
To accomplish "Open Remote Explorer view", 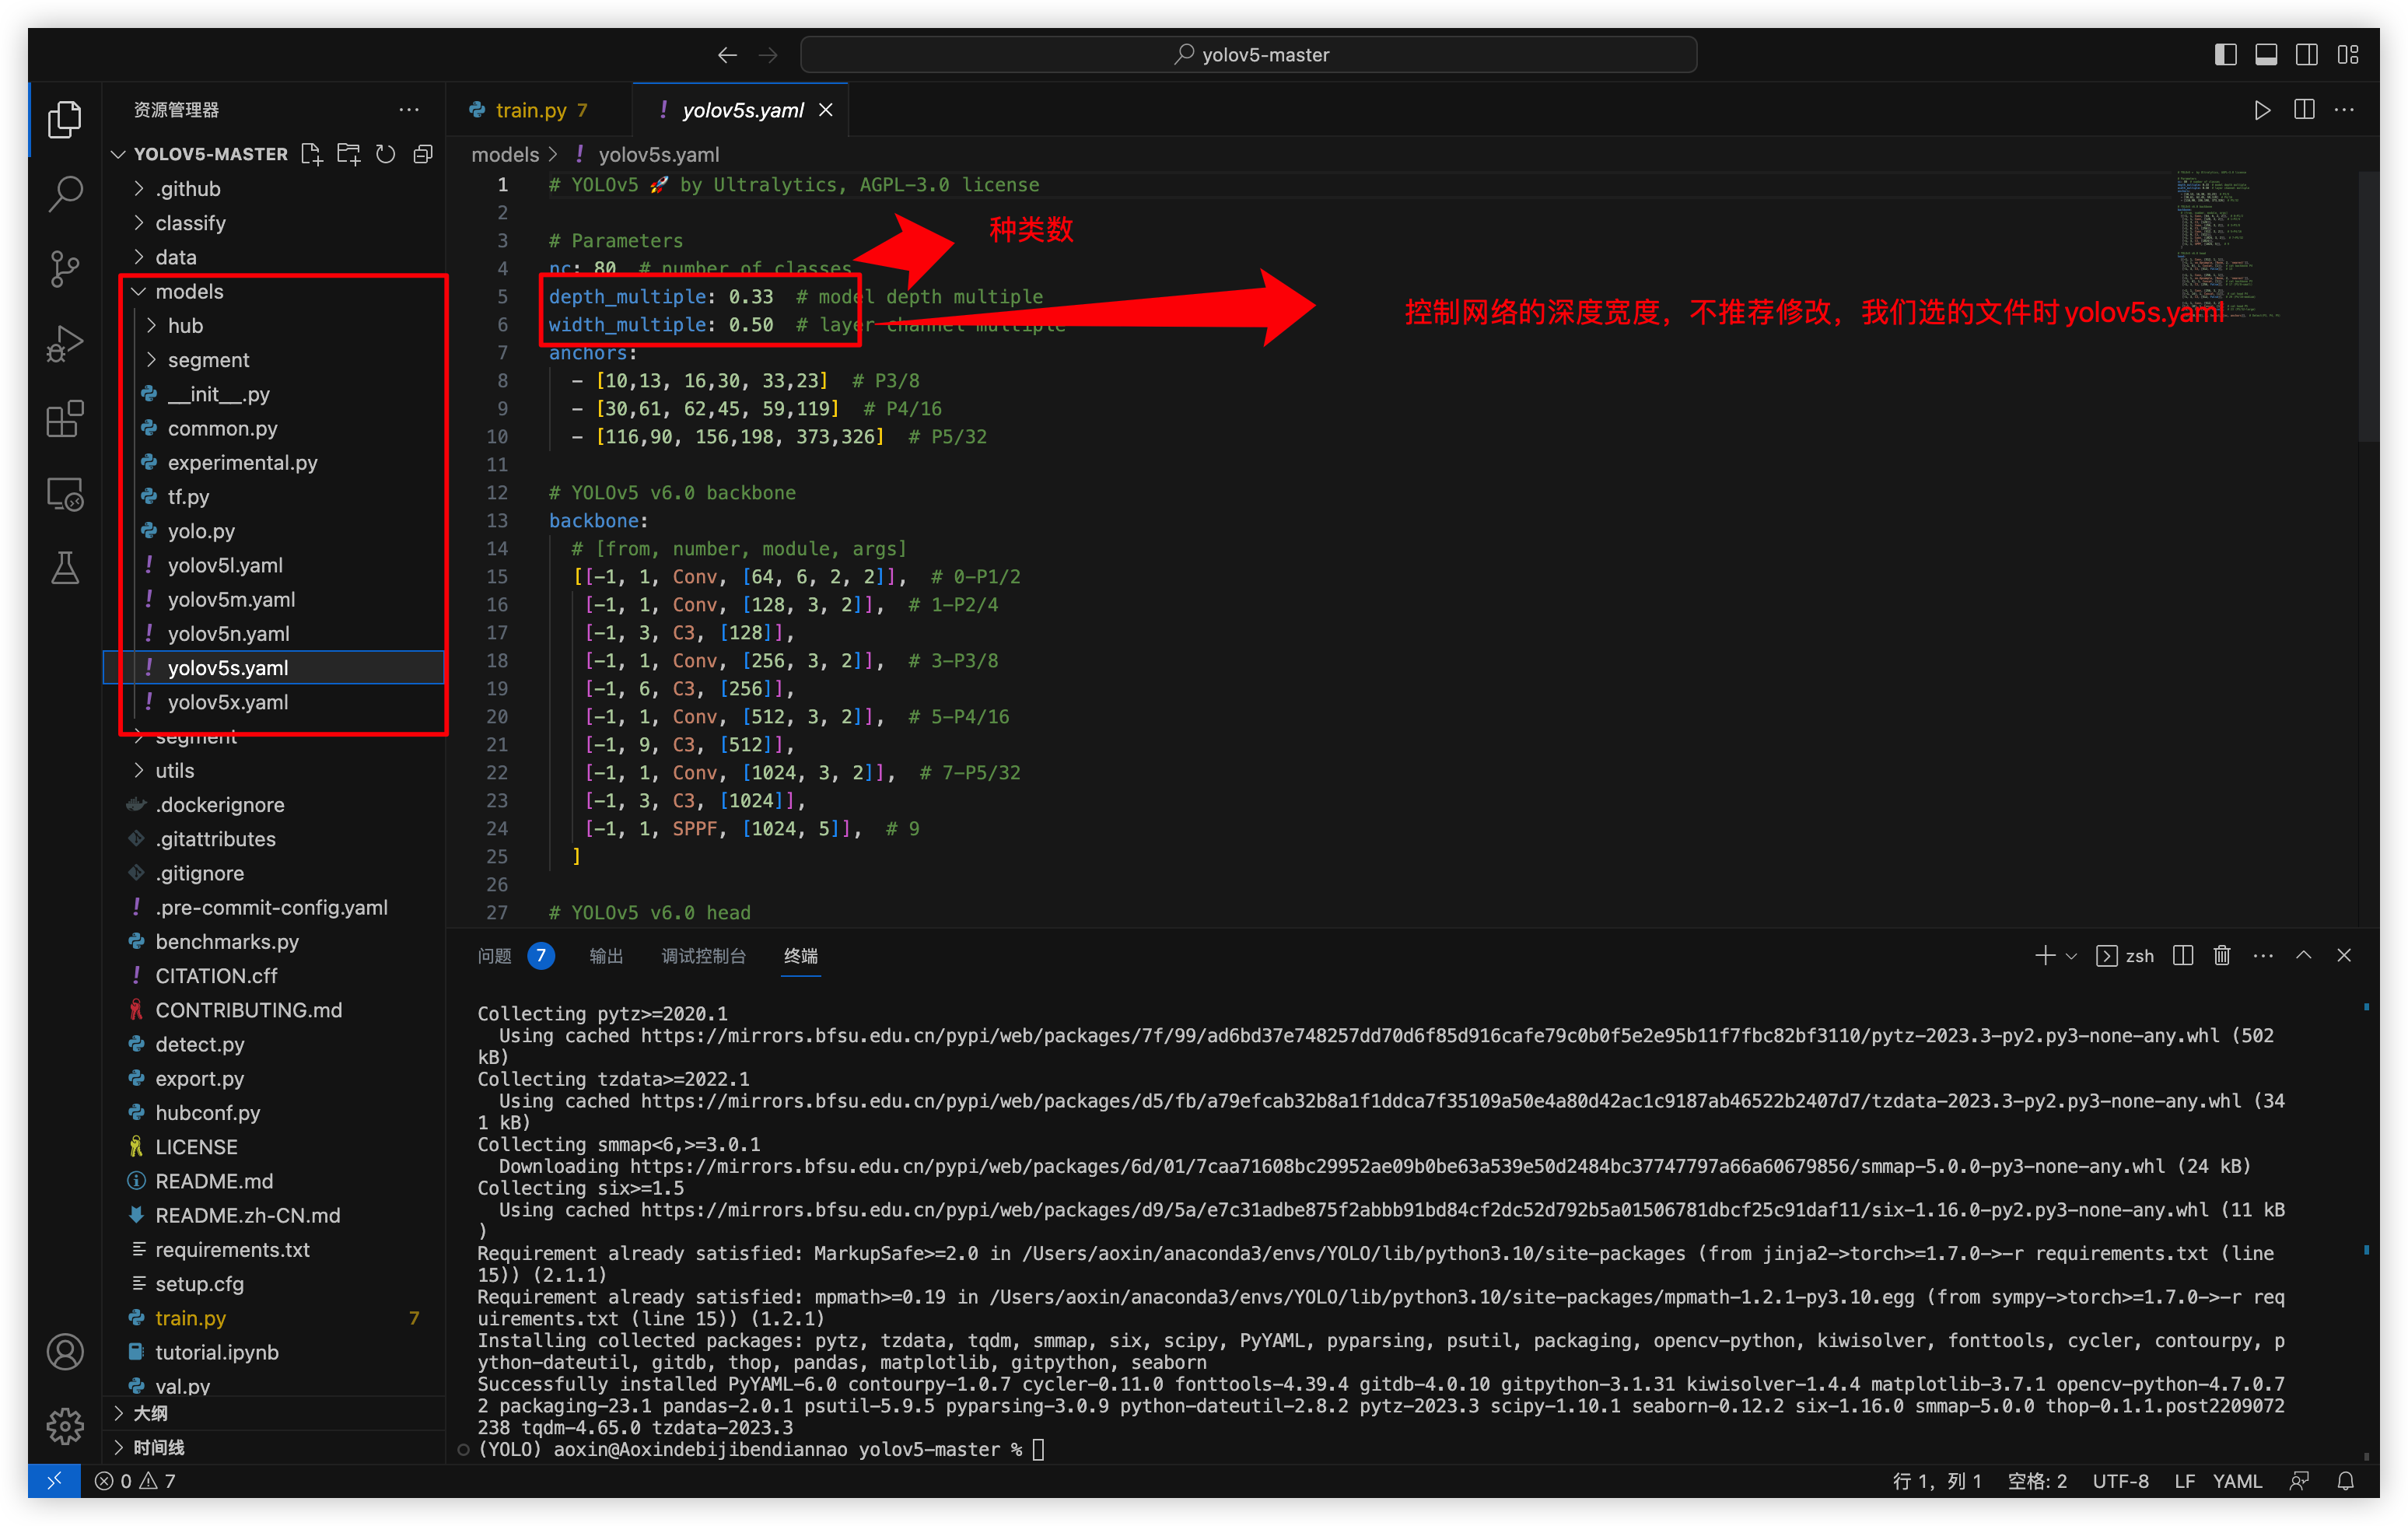I will [x=65, y=494].
